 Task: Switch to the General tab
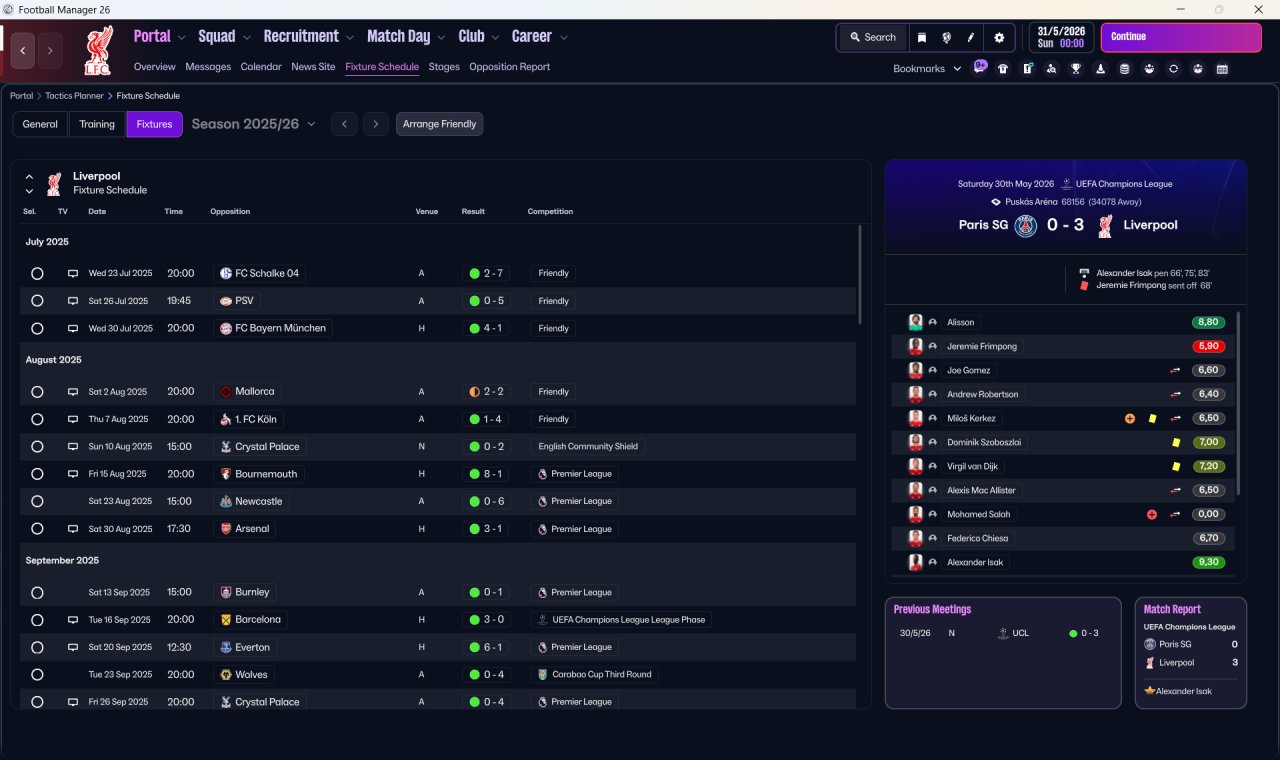click(x=40, y=124)
